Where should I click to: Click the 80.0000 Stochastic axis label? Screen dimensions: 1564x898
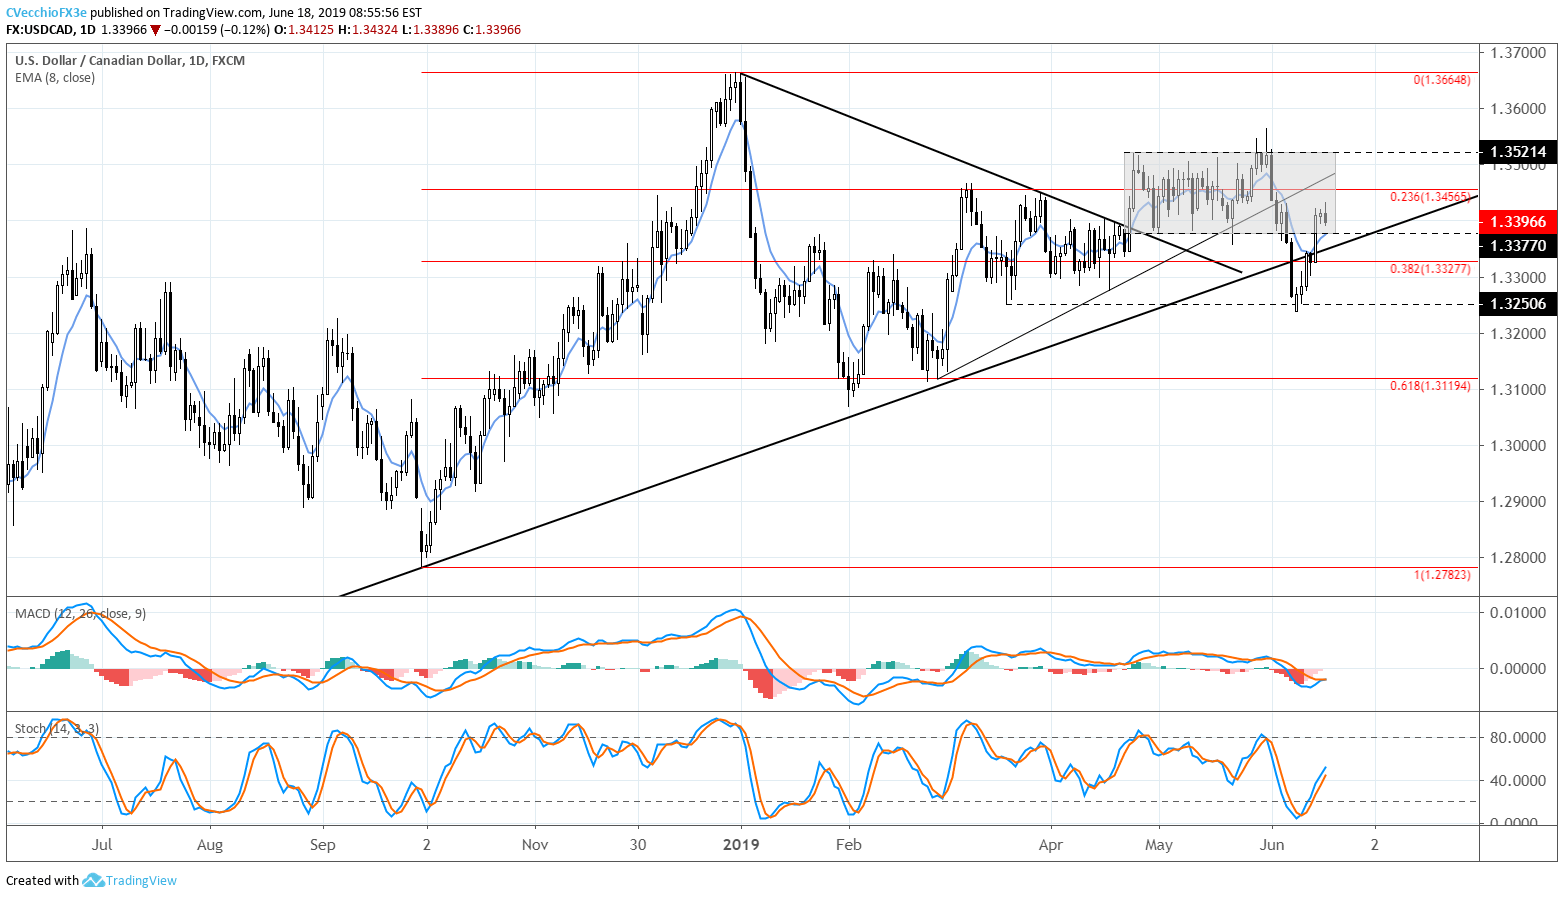(1518, 738)
